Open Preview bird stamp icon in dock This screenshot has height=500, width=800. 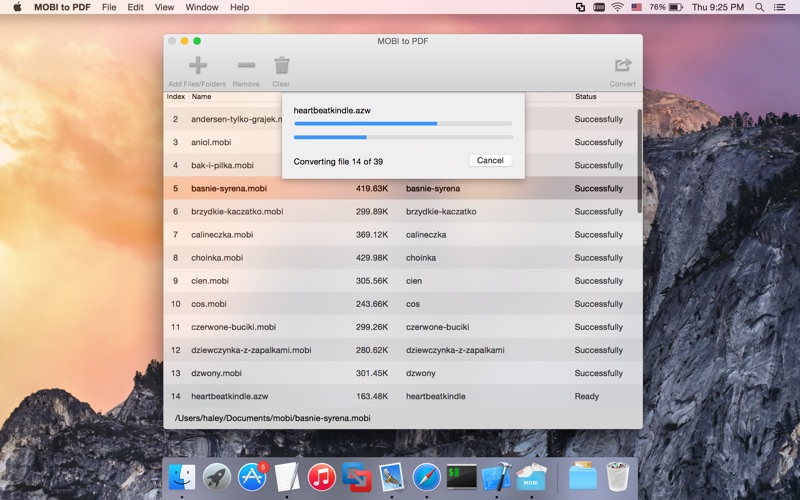click(391, 478)
